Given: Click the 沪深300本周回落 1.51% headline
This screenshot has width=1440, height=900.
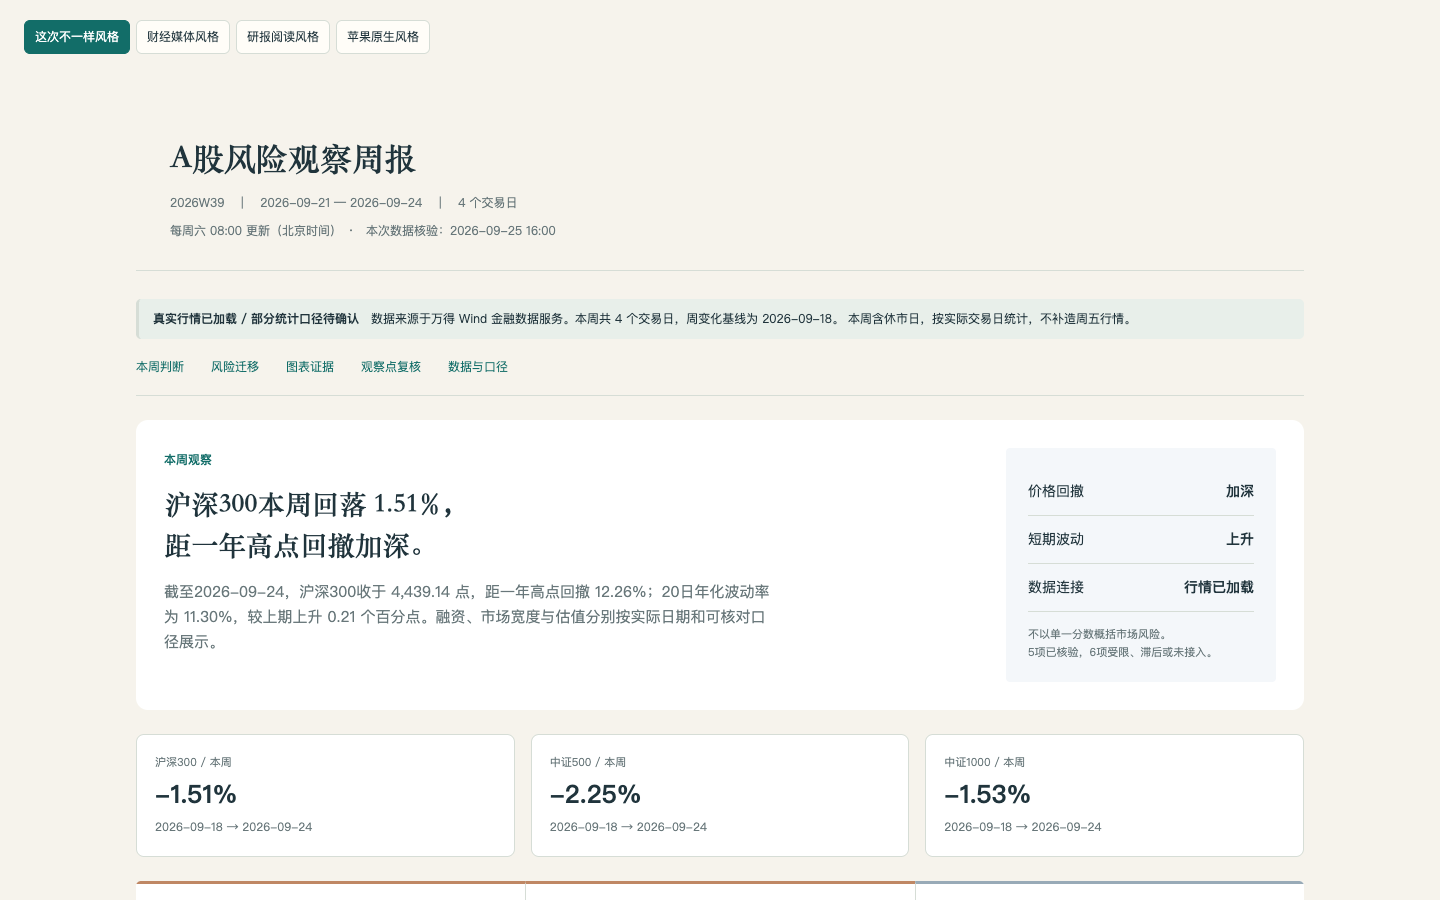Looking at the screenshot, I should pyautogui.click(x=311, y=504).
